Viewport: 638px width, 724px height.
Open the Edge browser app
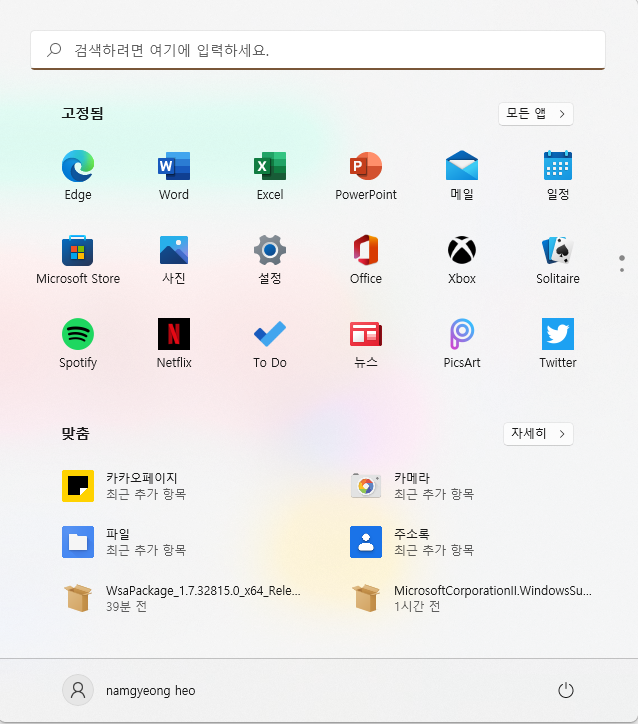[x=78, y=175]
